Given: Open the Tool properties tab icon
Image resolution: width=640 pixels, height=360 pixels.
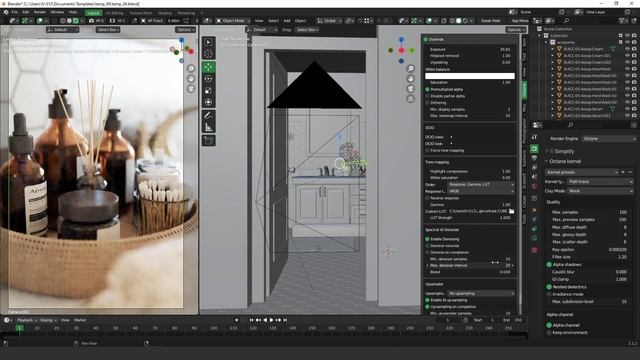Looking at the screenshot, I should [x=534, y=137].
